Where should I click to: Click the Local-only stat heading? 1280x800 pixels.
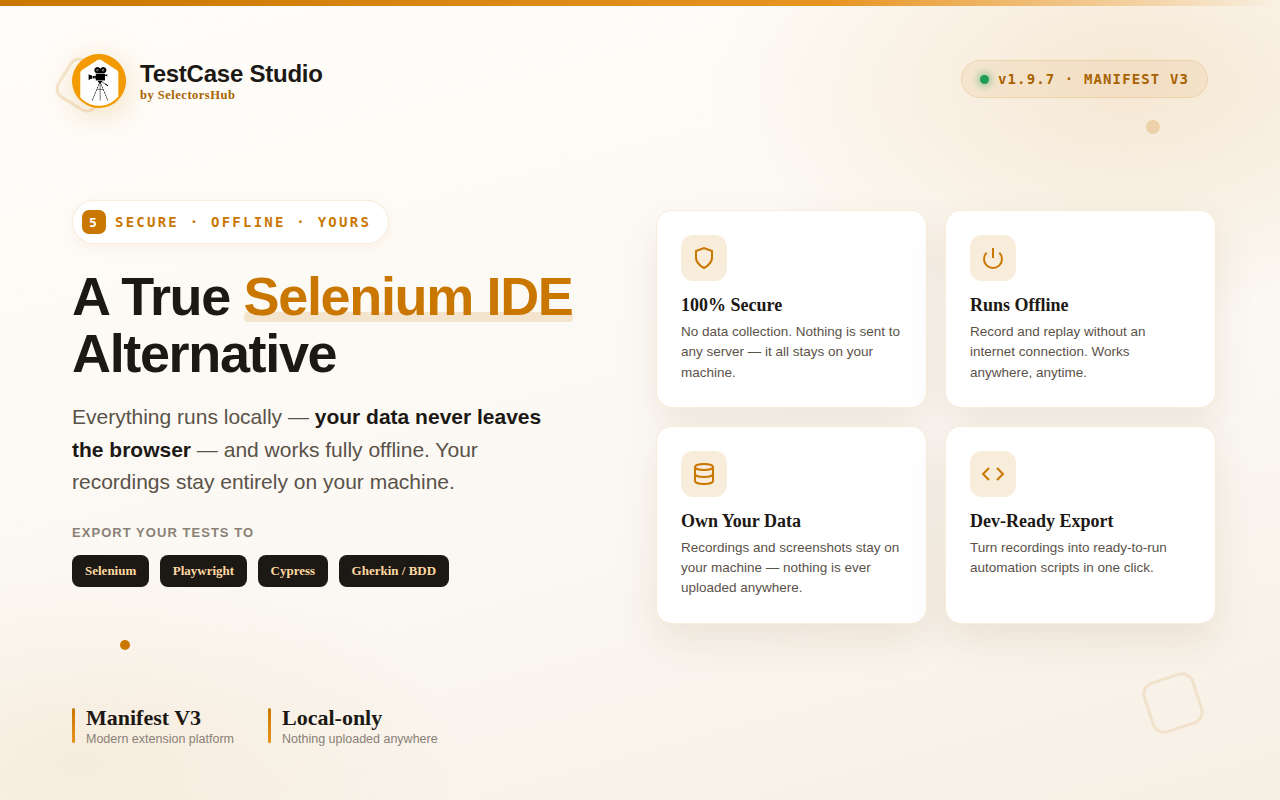332,718
